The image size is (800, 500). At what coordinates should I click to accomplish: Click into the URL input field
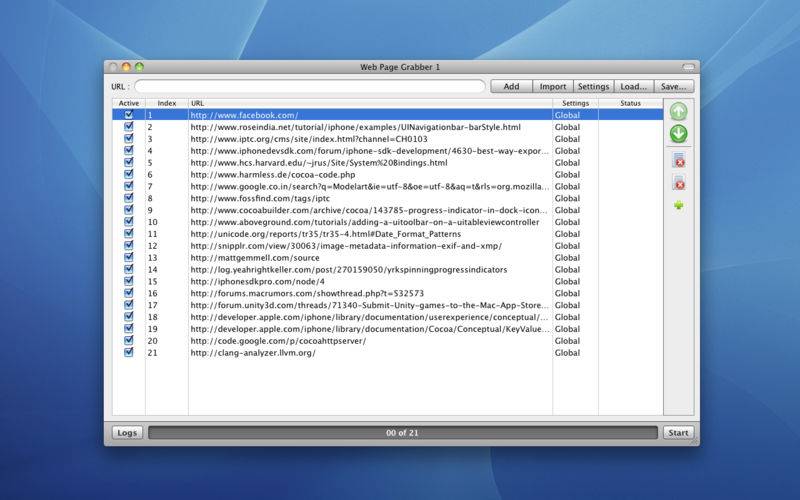(310, 86)
